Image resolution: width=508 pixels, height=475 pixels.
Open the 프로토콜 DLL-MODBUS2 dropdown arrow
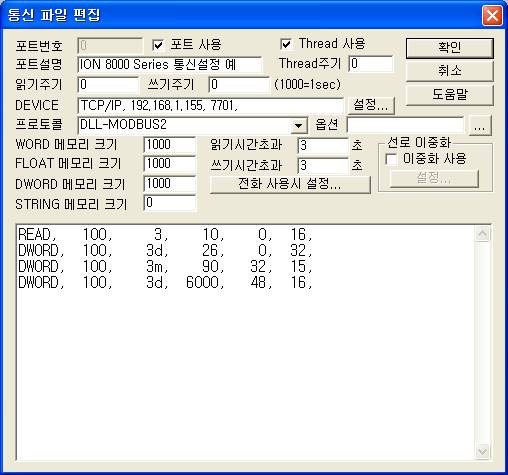[299, 126]
